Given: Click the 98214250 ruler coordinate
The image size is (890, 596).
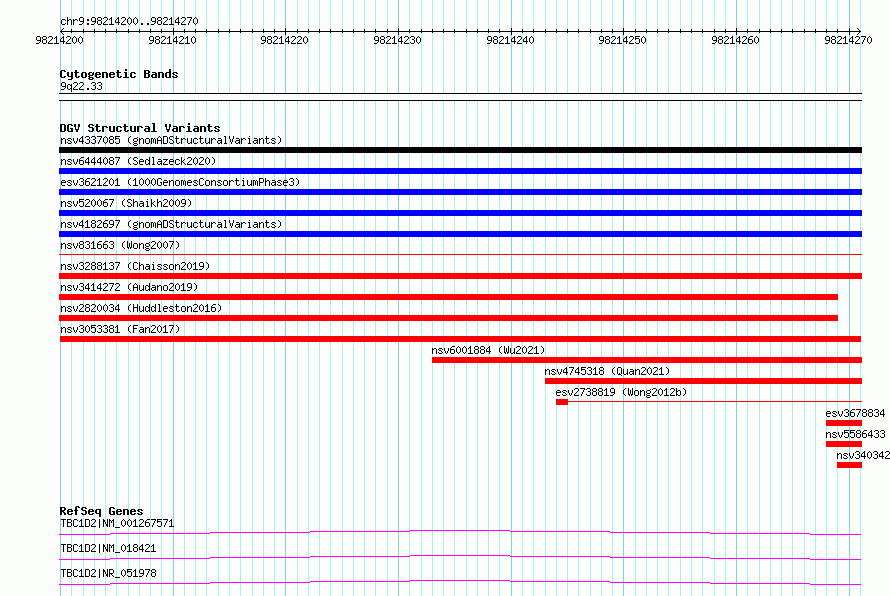Looking at the screenshot, I should pos(622,40).
